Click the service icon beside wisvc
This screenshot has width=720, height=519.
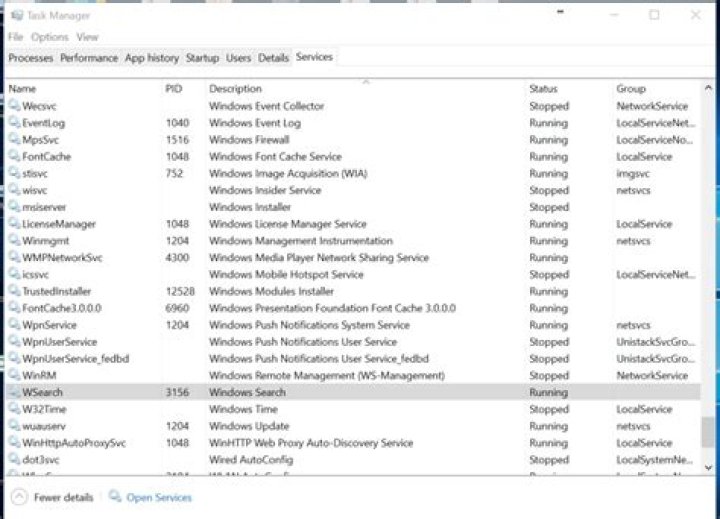point(14,190)
